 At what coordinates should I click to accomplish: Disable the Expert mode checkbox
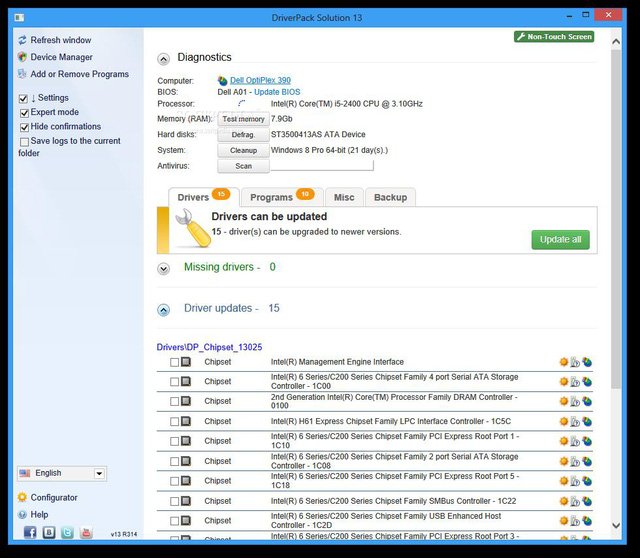point(24,113)
